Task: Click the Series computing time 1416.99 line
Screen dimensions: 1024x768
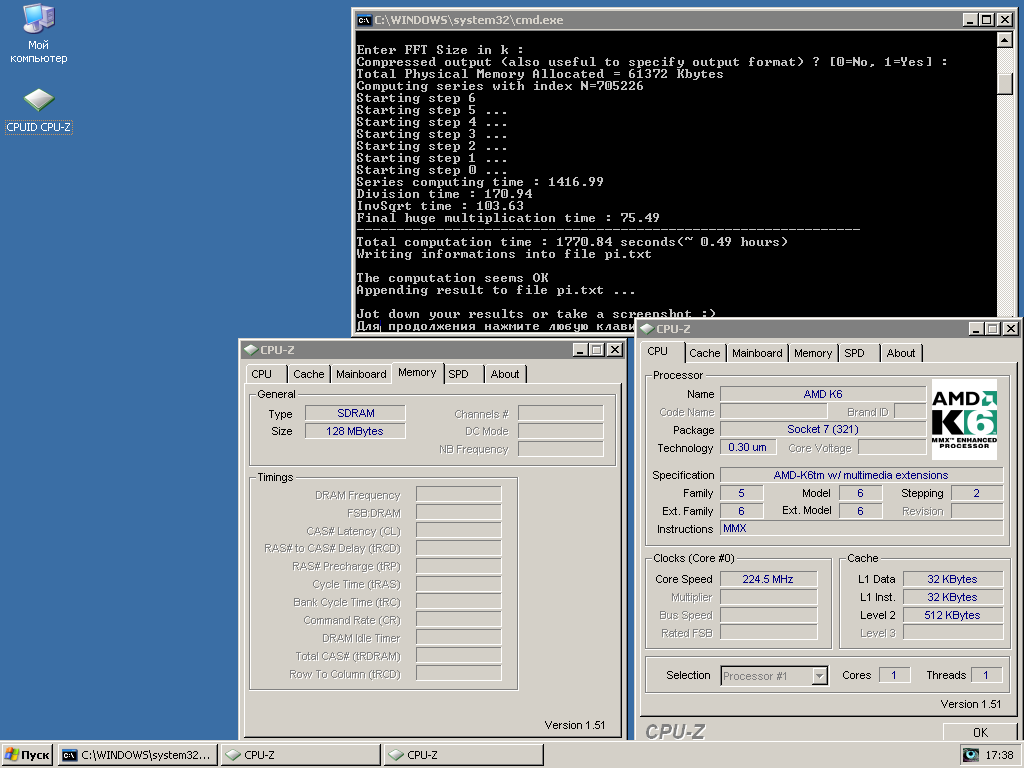Action: point(480,182)
